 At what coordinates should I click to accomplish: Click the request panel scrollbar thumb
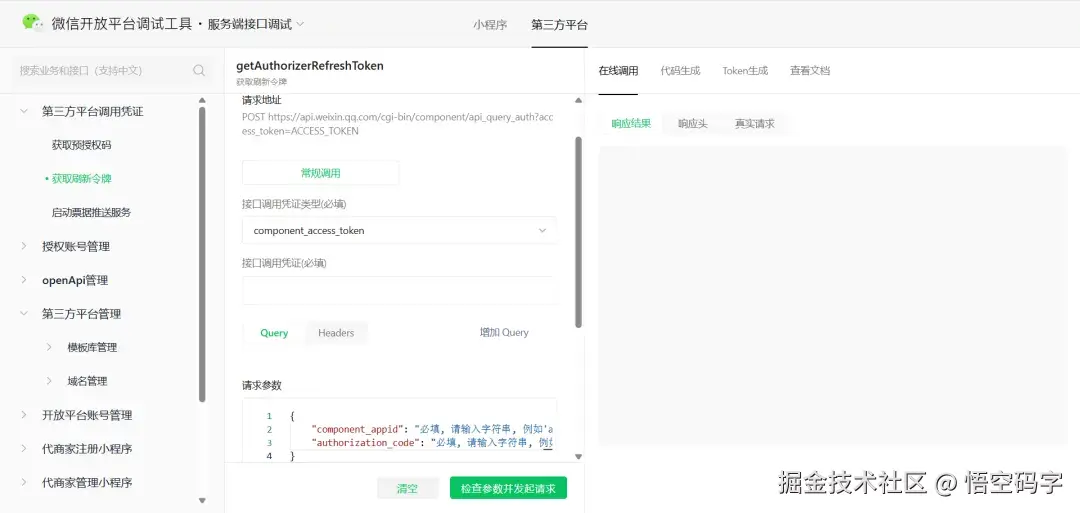[579, 231]
